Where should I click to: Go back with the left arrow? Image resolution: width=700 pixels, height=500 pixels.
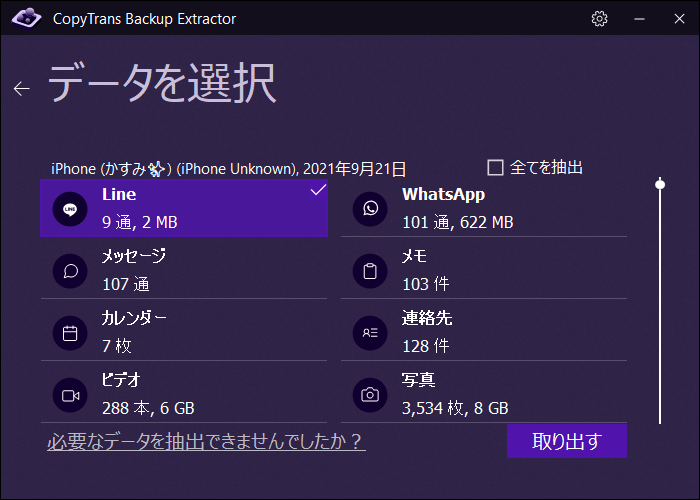pyautogui.click(x=21, y=89)
